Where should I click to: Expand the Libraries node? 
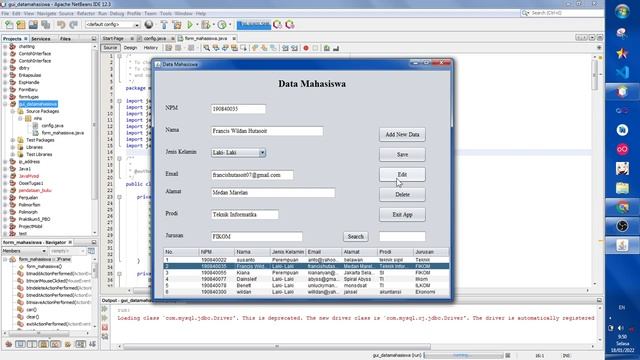[13, 147]
